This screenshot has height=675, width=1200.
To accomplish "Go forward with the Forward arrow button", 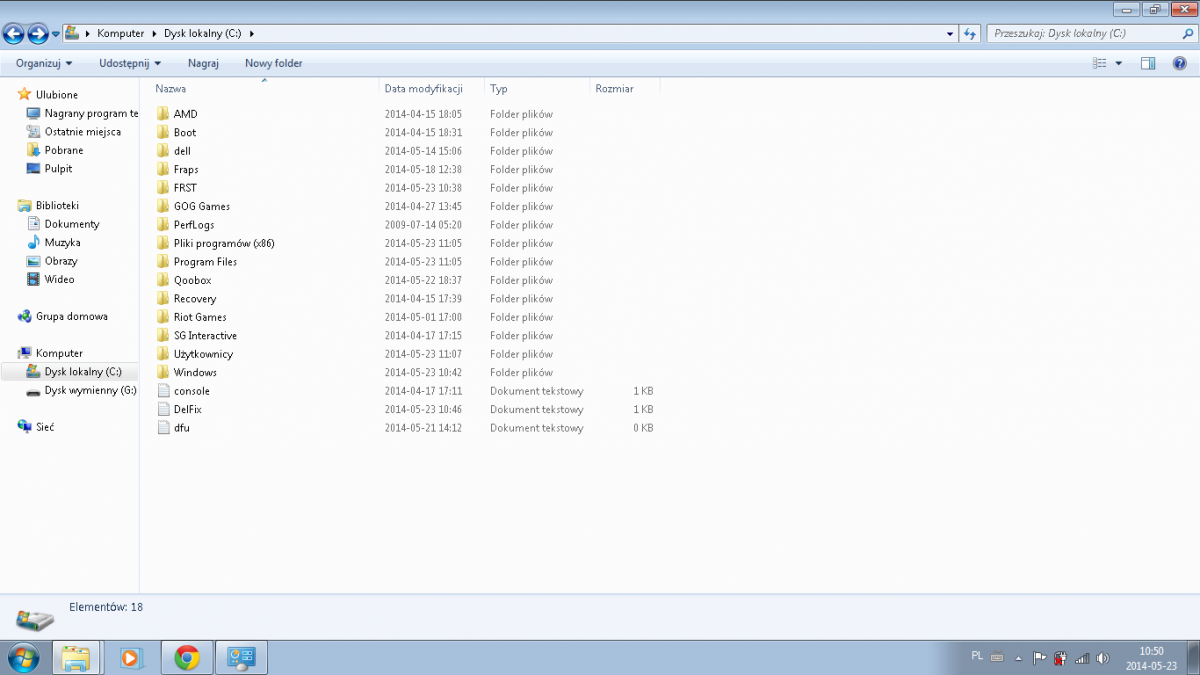I will (x=38, y=34).
